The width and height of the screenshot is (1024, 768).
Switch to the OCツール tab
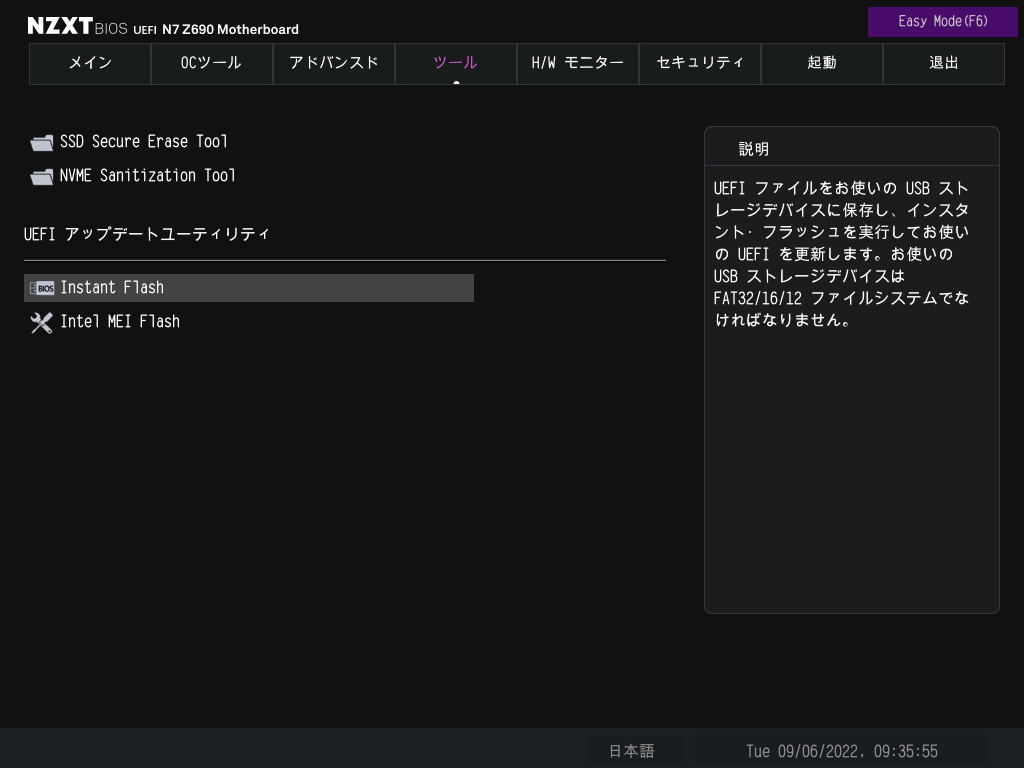pyautogui.click(x=212, y=63)
